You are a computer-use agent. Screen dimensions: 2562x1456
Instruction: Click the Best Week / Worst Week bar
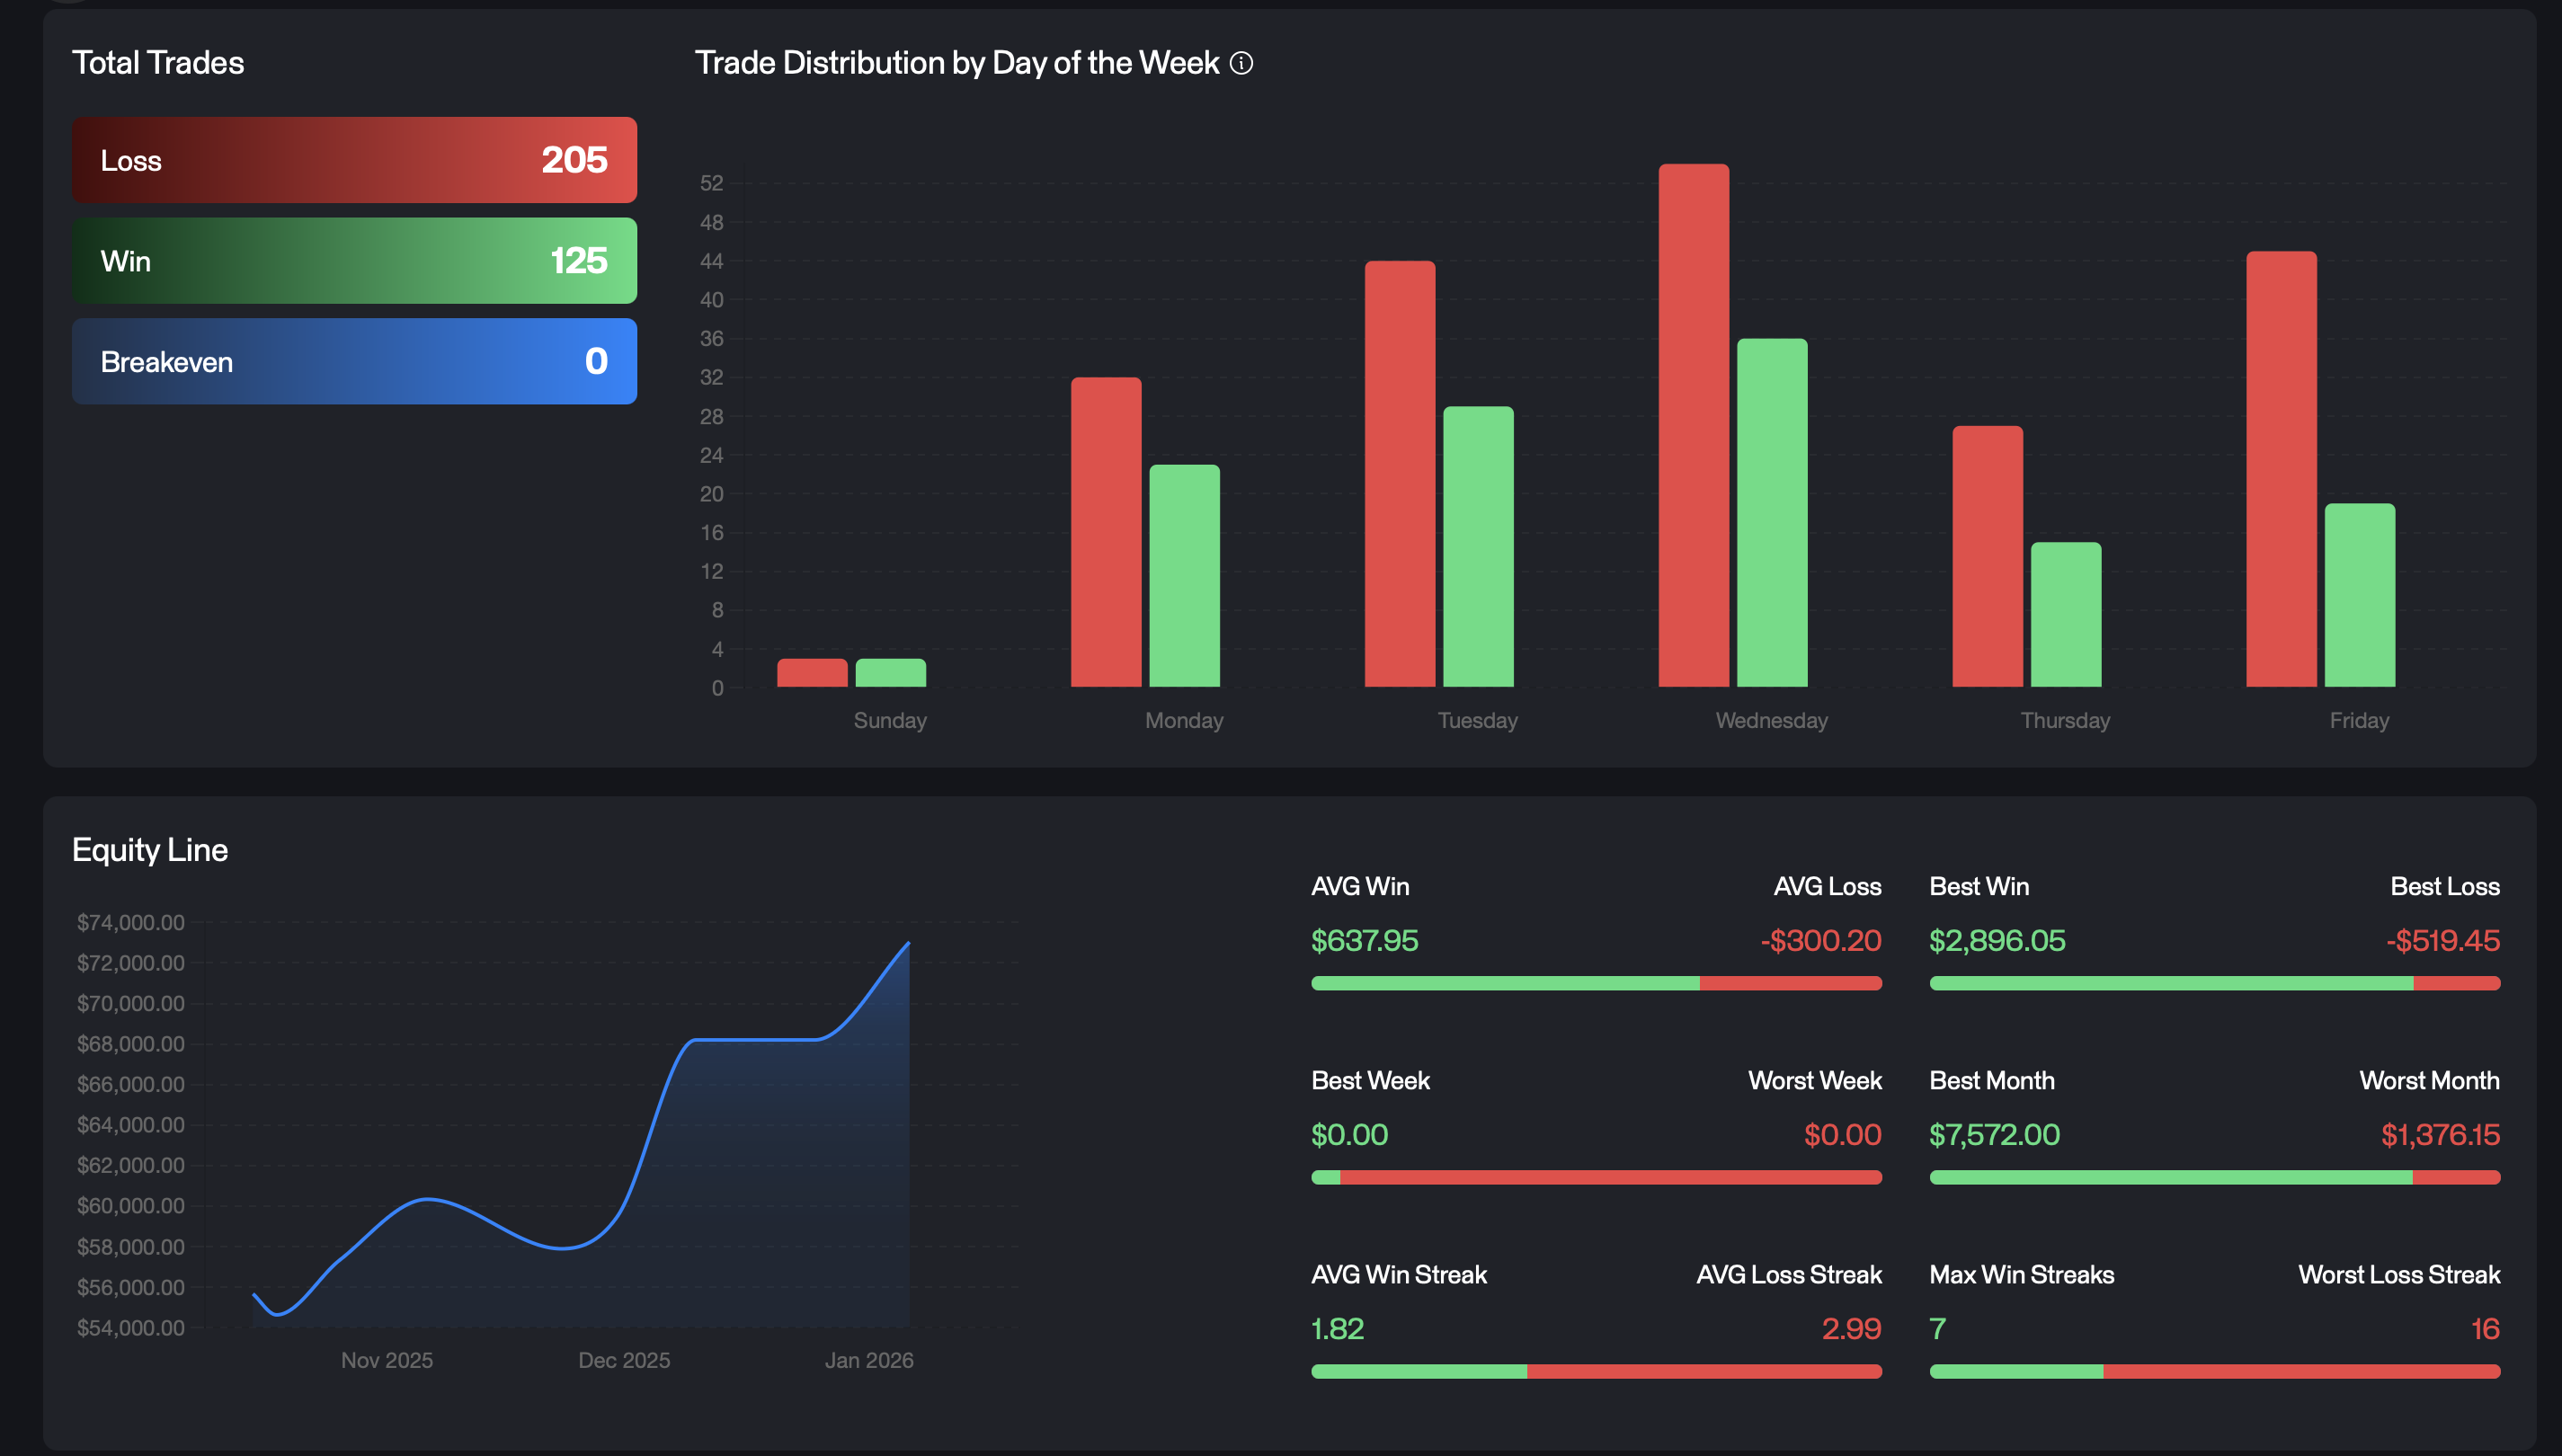[x=1596, y=1177]
